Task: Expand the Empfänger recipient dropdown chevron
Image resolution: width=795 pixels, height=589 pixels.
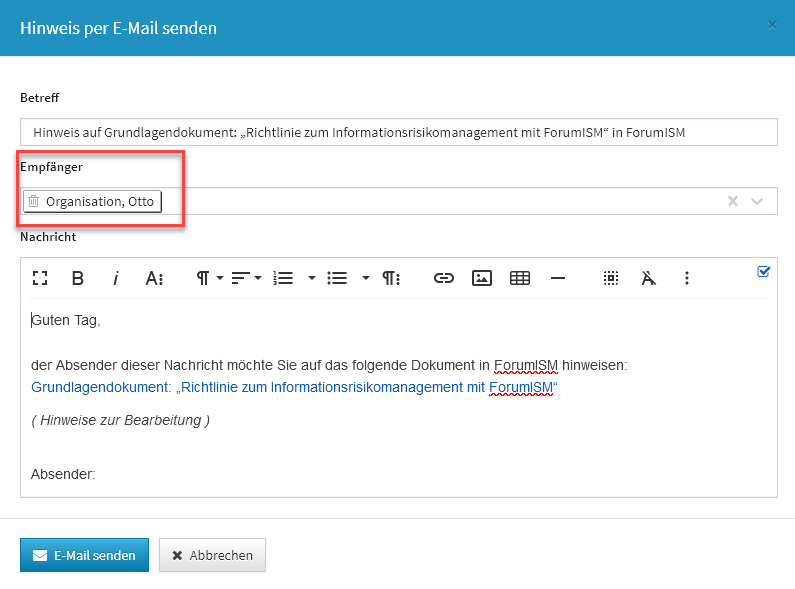Action: pyautogui.click(x=757, y=201)
